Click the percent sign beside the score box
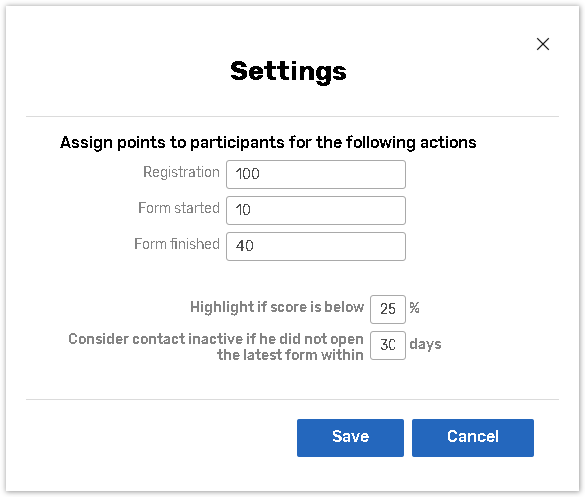 414,308
